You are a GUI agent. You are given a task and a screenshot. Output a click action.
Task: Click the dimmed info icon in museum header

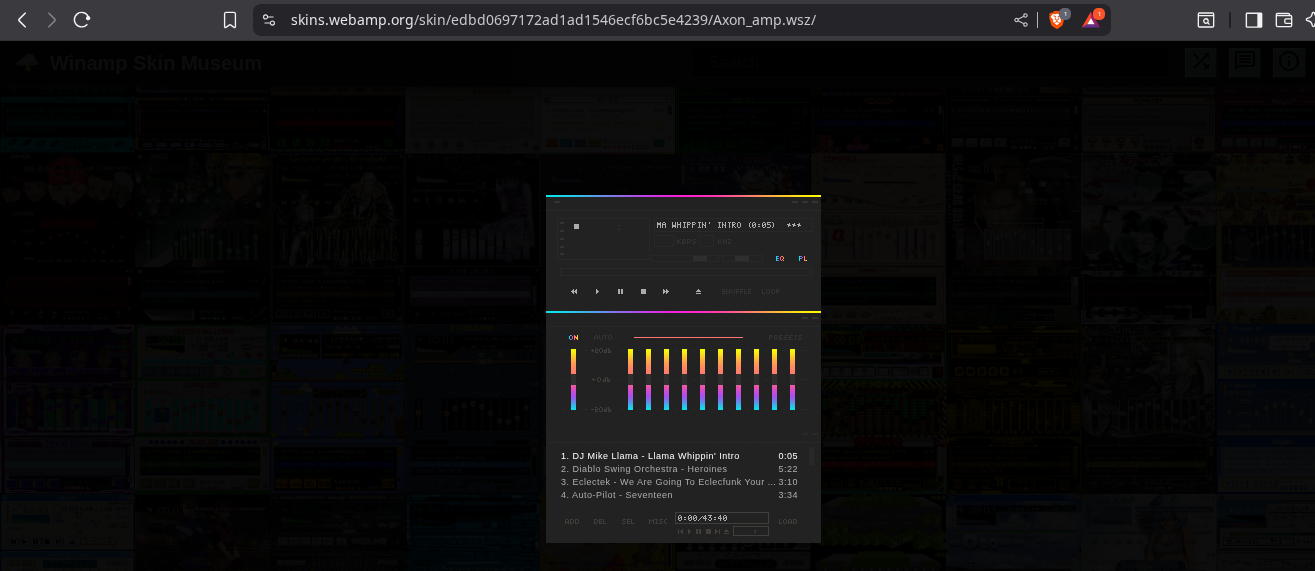click(1288, 62)
